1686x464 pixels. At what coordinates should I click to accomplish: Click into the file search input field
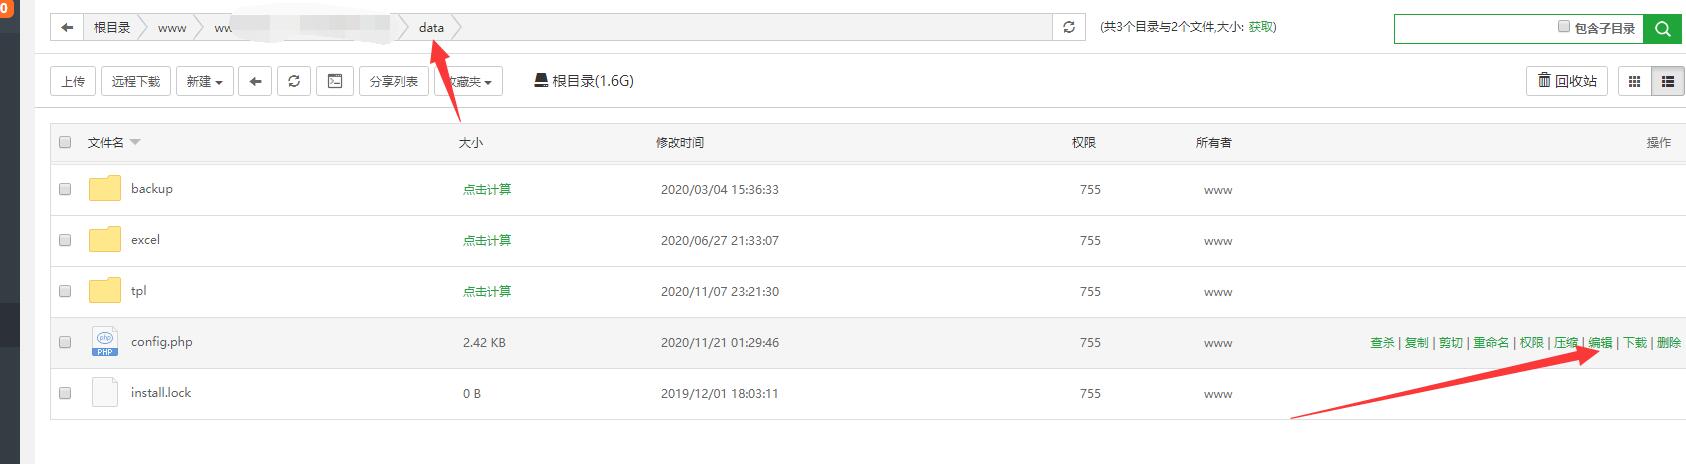tap(1475, 29)
